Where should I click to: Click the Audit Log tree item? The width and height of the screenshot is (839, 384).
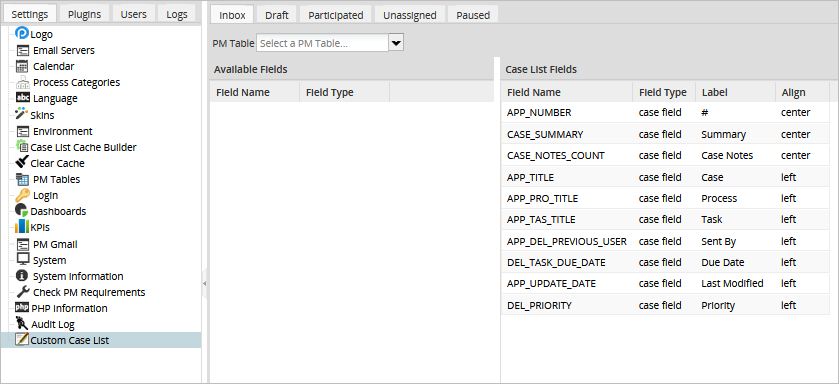[52, 324]
